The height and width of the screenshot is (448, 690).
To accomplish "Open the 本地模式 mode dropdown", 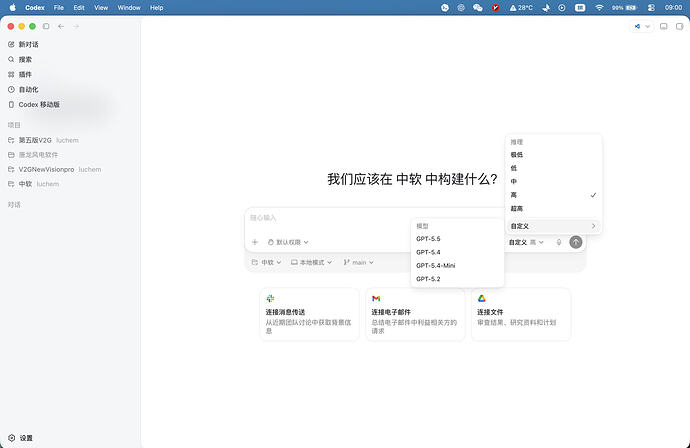I will 312,262.
